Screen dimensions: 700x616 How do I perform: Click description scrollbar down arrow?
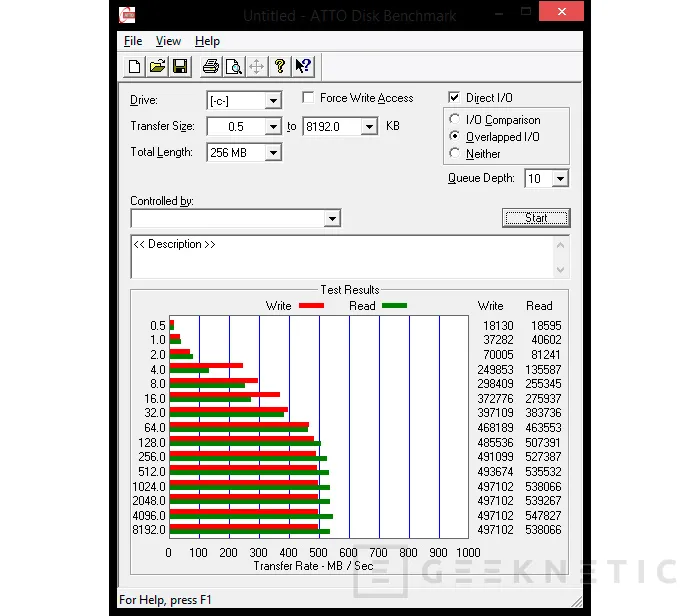(x=561, y=270)
